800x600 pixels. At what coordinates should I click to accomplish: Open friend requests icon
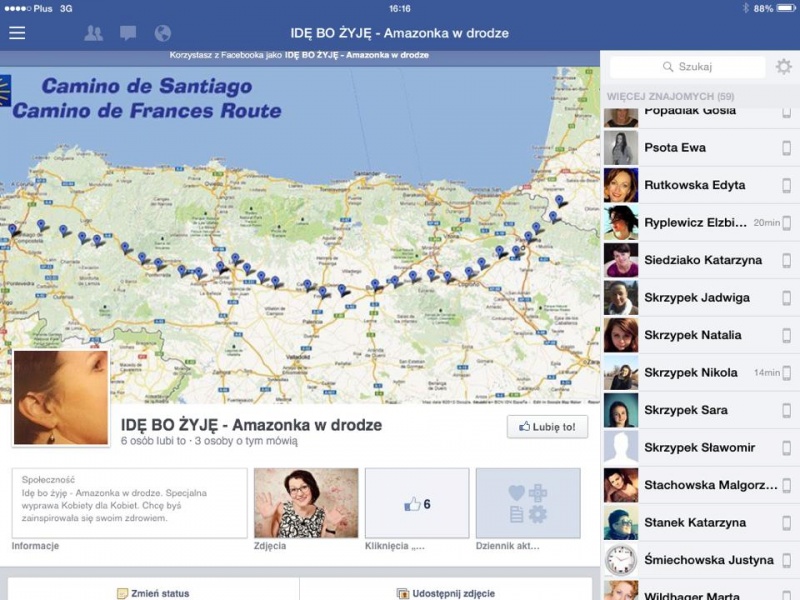coord(93,33)
